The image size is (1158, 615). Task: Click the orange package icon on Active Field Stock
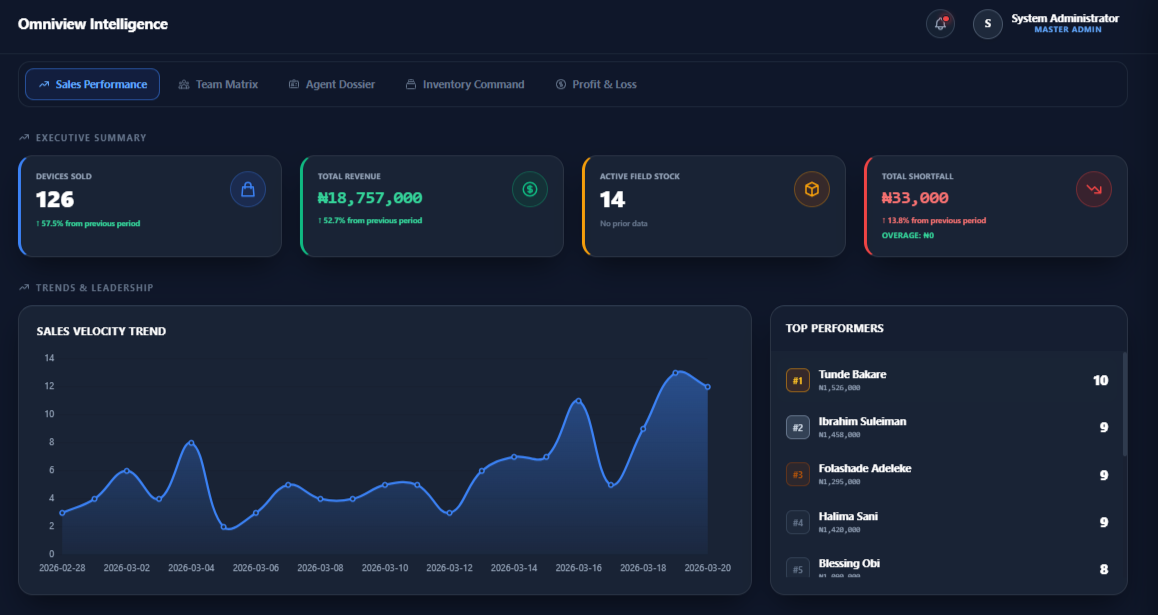(x=812, y=189)
